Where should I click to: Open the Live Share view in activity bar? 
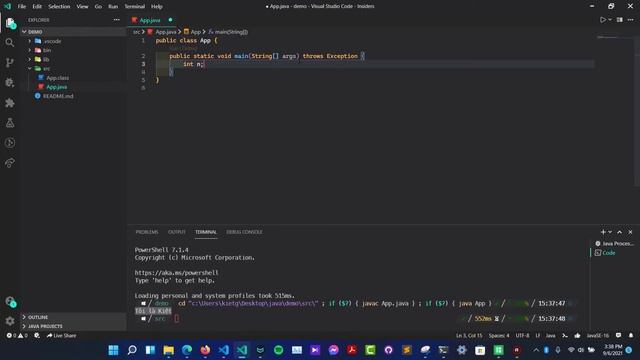point(10,162)
